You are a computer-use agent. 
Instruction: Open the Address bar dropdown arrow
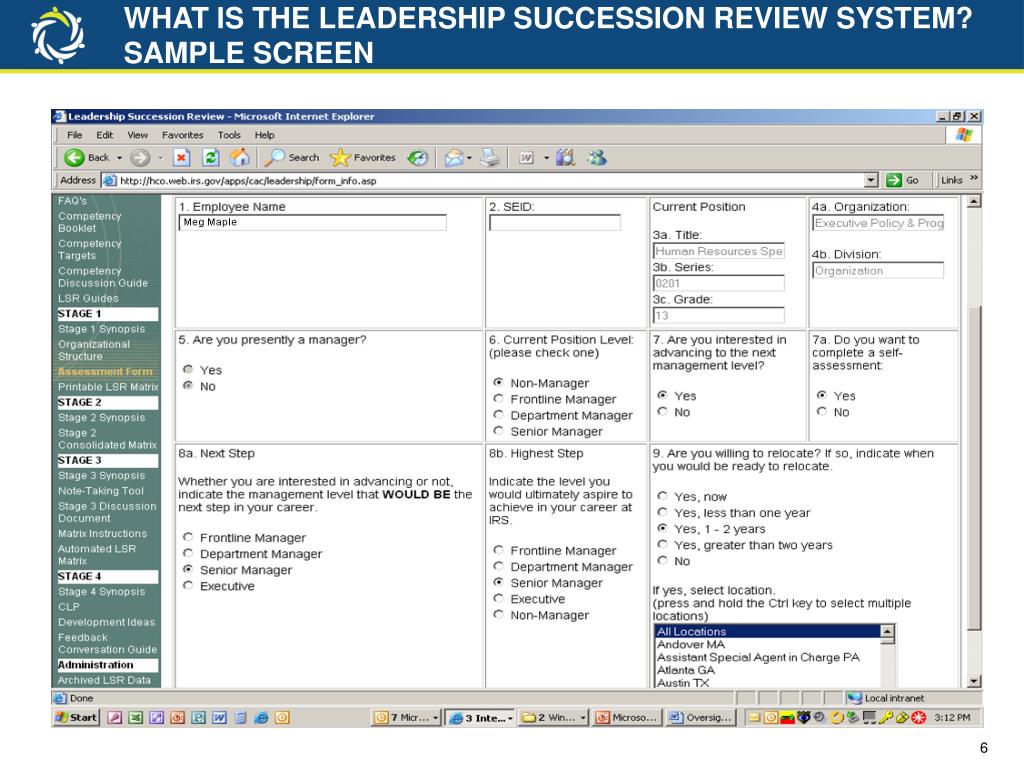(871, 180)
